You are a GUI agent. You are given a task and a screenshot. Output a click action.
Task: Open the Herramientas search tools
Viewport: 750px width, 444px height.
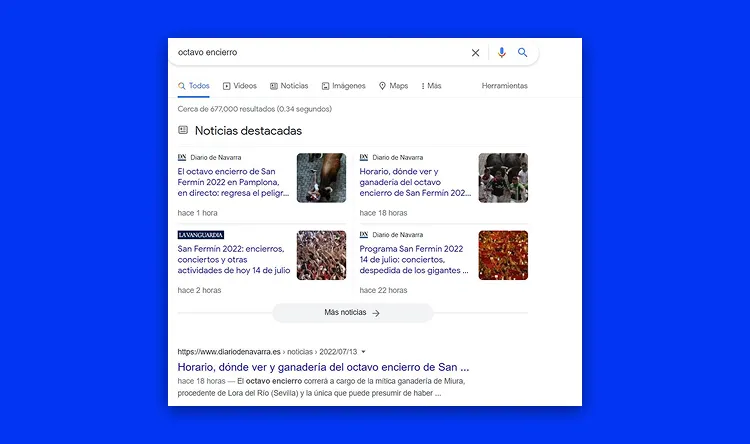[504, 86]
